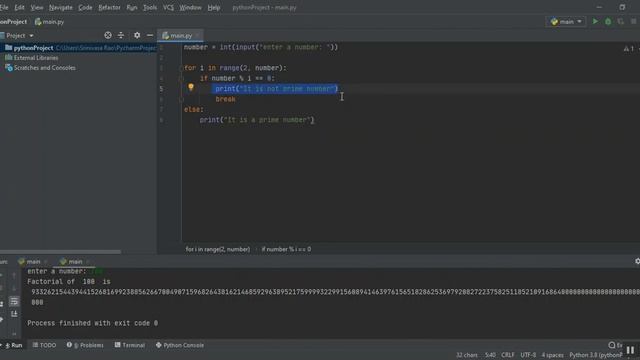Open the TODO tool window

44,345
